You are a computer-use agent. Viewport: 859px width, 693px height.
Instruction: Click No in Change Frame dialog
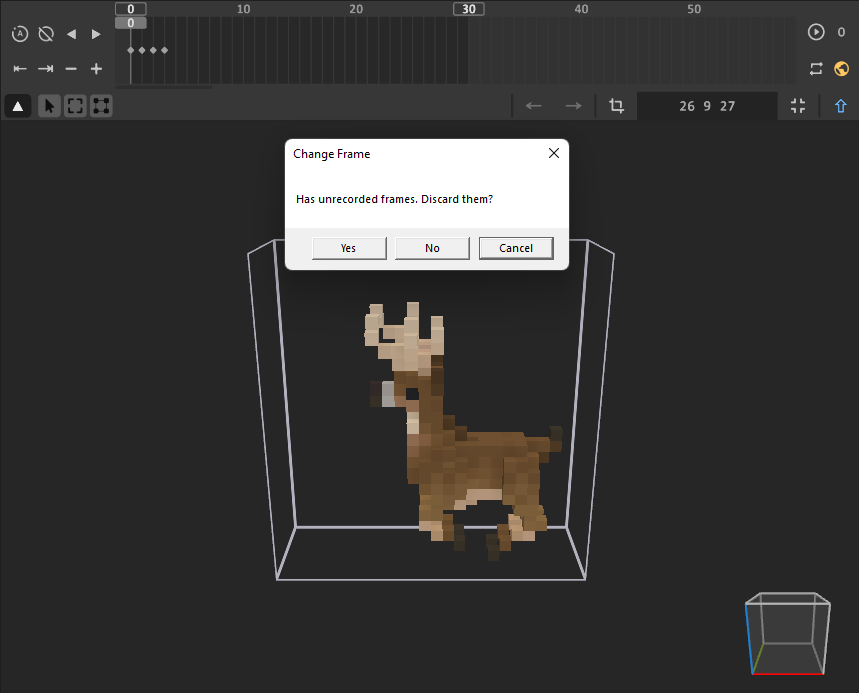click(x=432, y=248)
